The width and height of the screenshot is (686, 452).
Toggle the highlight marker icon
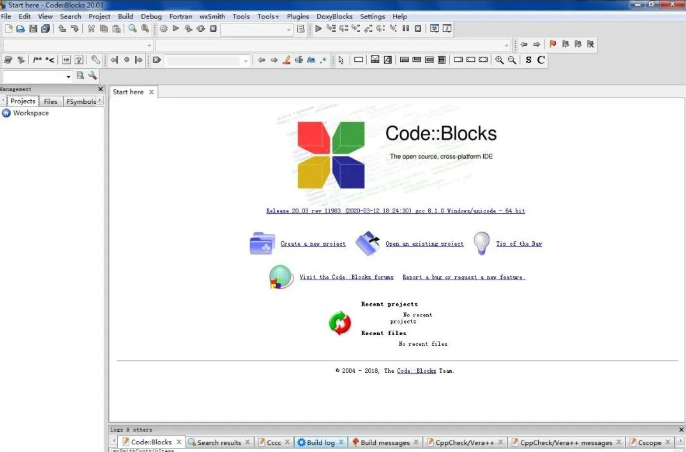(287, 60)
